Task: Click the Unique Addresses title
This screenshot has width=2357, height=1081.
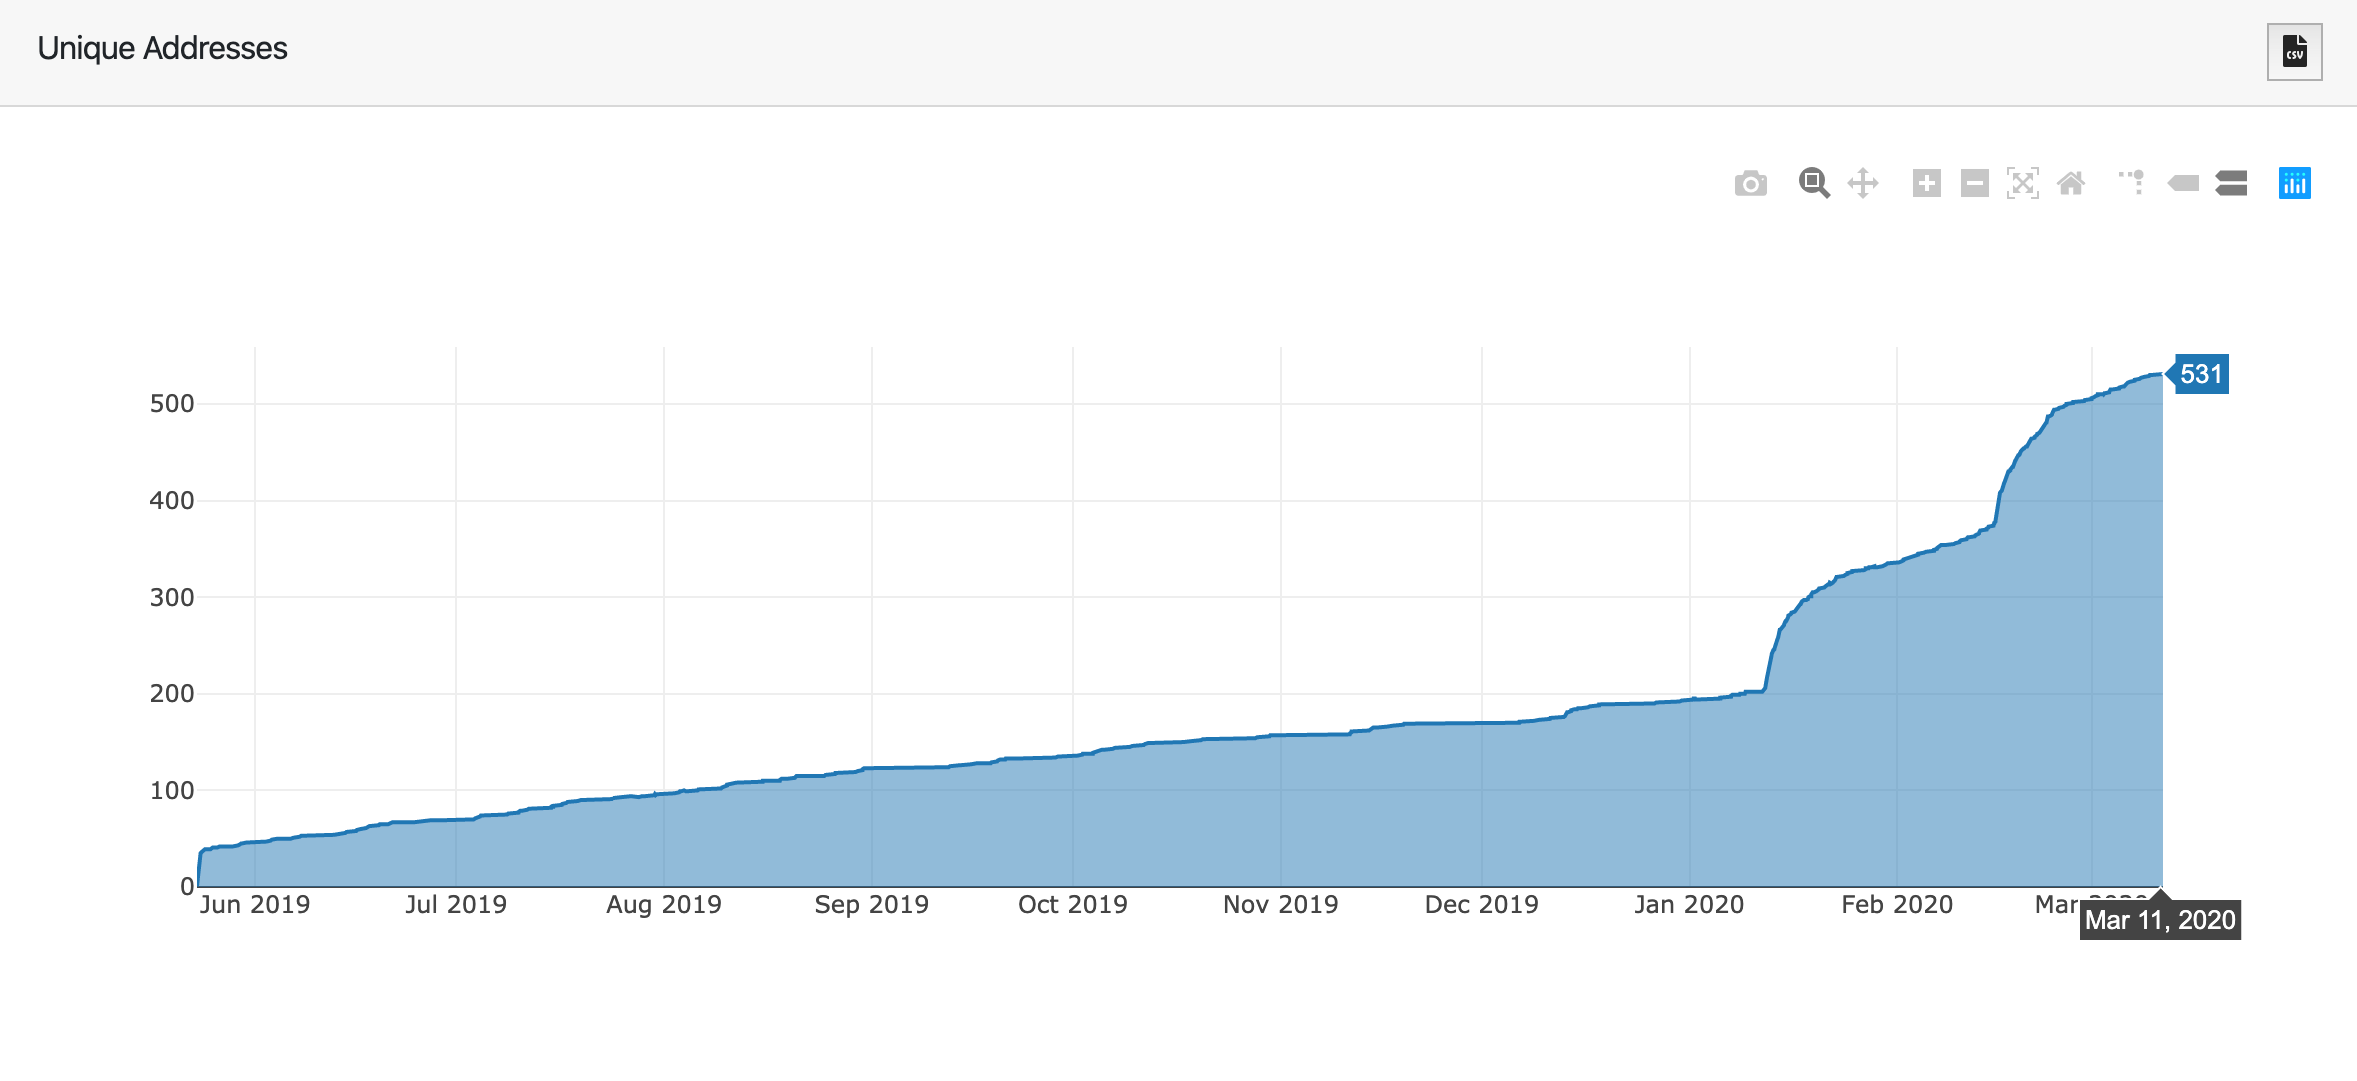Action: pyautogui.click(x=162, y=48)
